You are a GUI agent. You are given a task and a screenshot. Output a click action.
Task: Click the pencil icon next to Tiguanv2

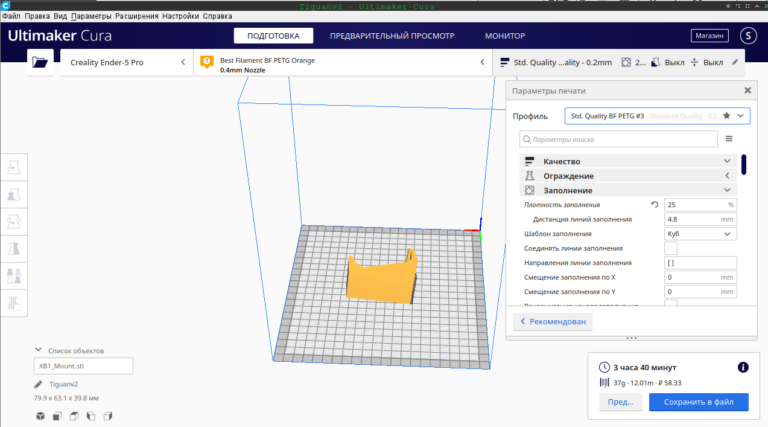38,384
